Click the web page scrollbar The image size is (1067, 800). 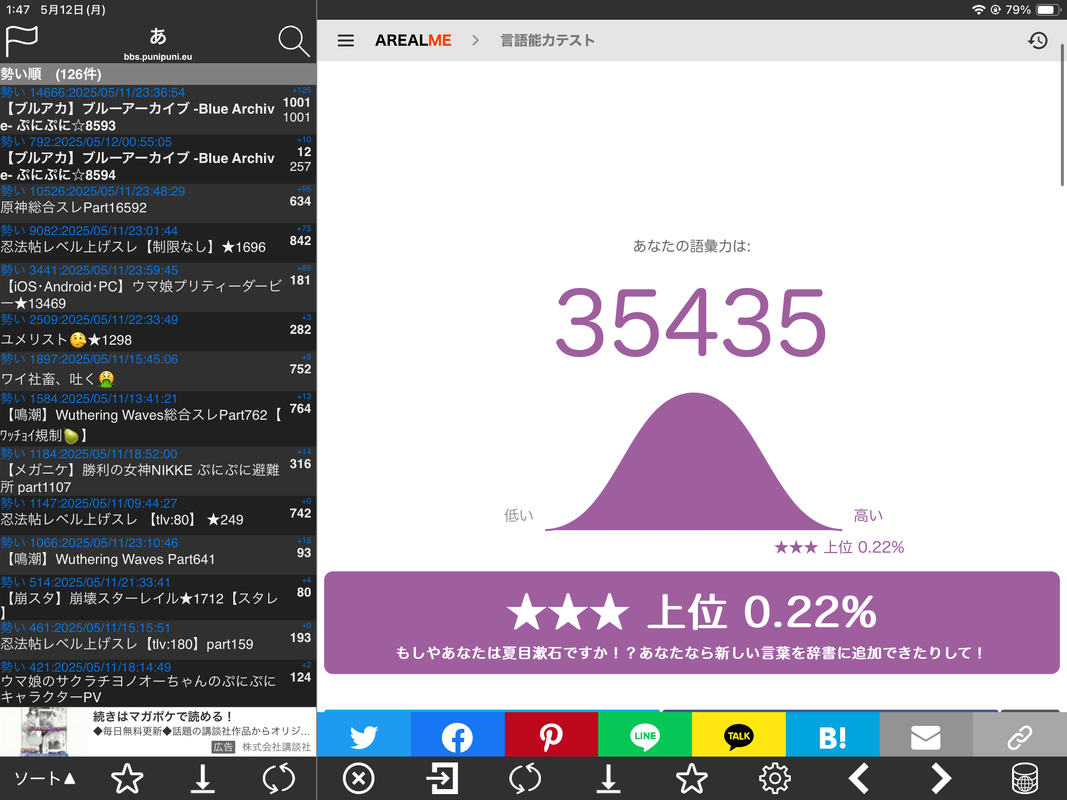click(1062, 114)
